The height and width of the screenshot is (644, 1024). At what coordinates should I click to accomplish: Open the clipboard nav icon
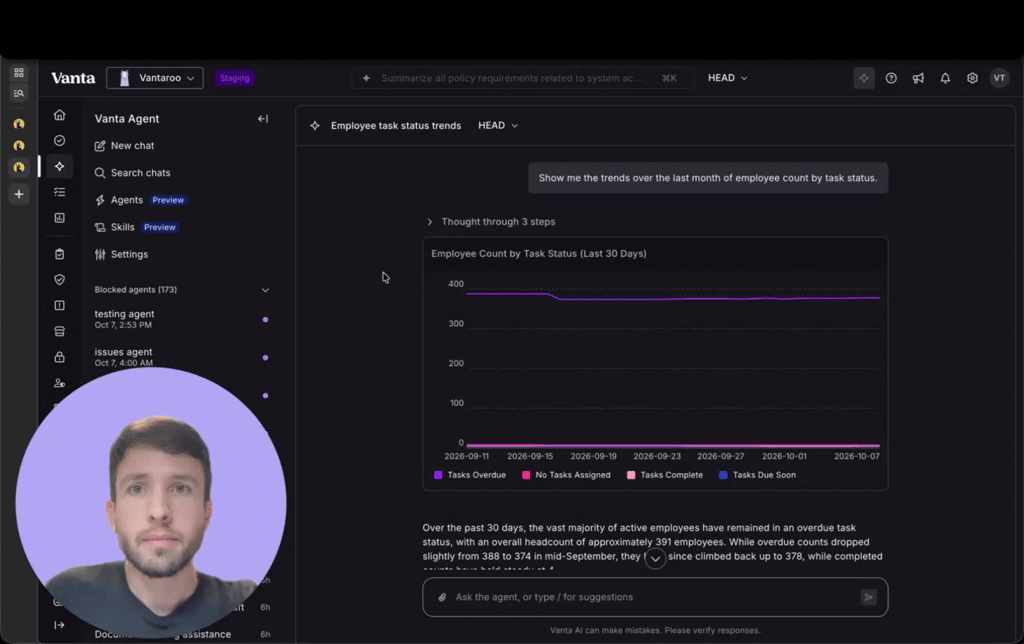click(x=59, y=254)
